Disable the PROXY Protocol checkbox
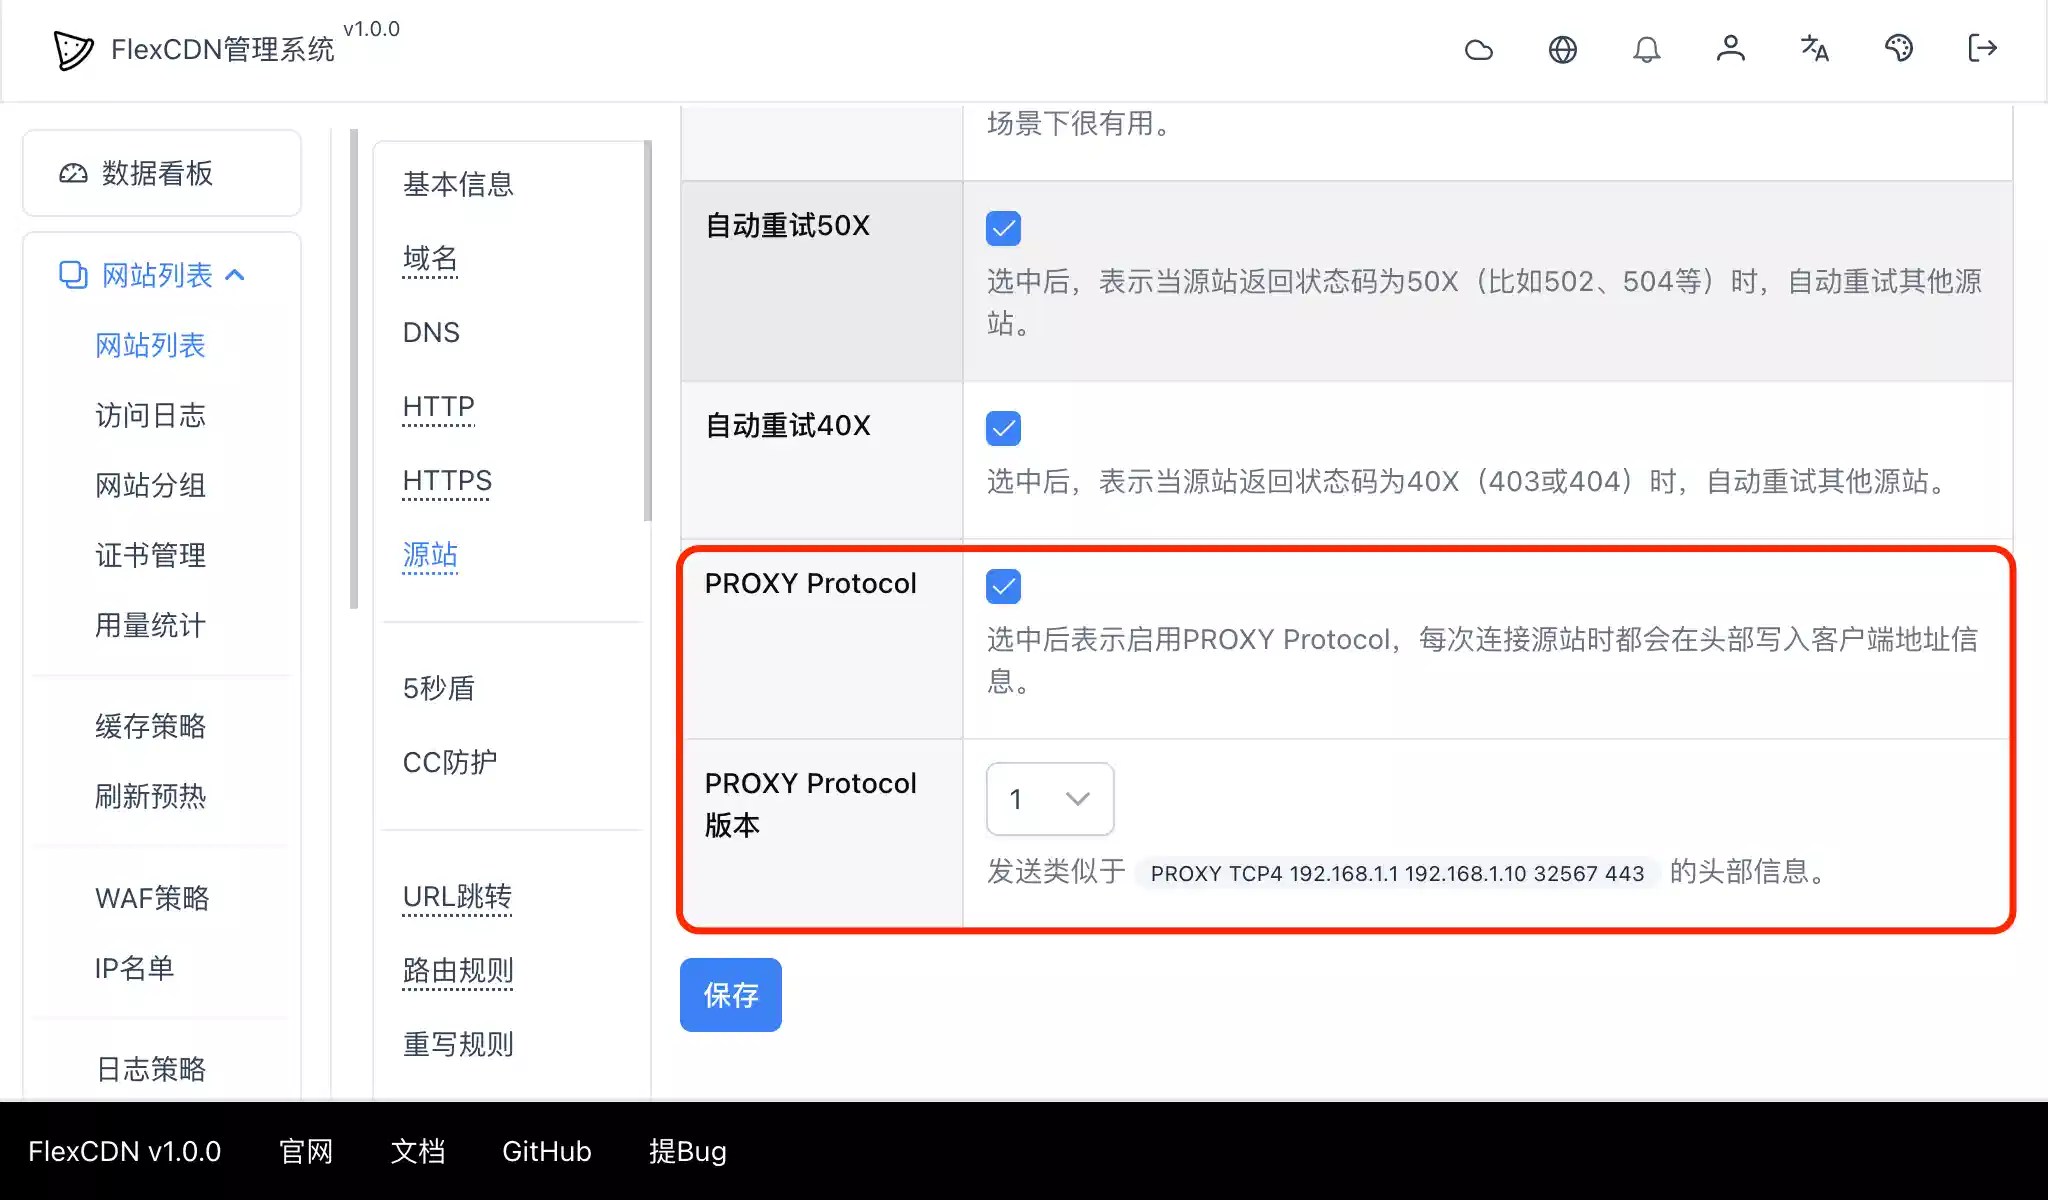Screen dimensions: 2048x1200 pos(1003,586)
